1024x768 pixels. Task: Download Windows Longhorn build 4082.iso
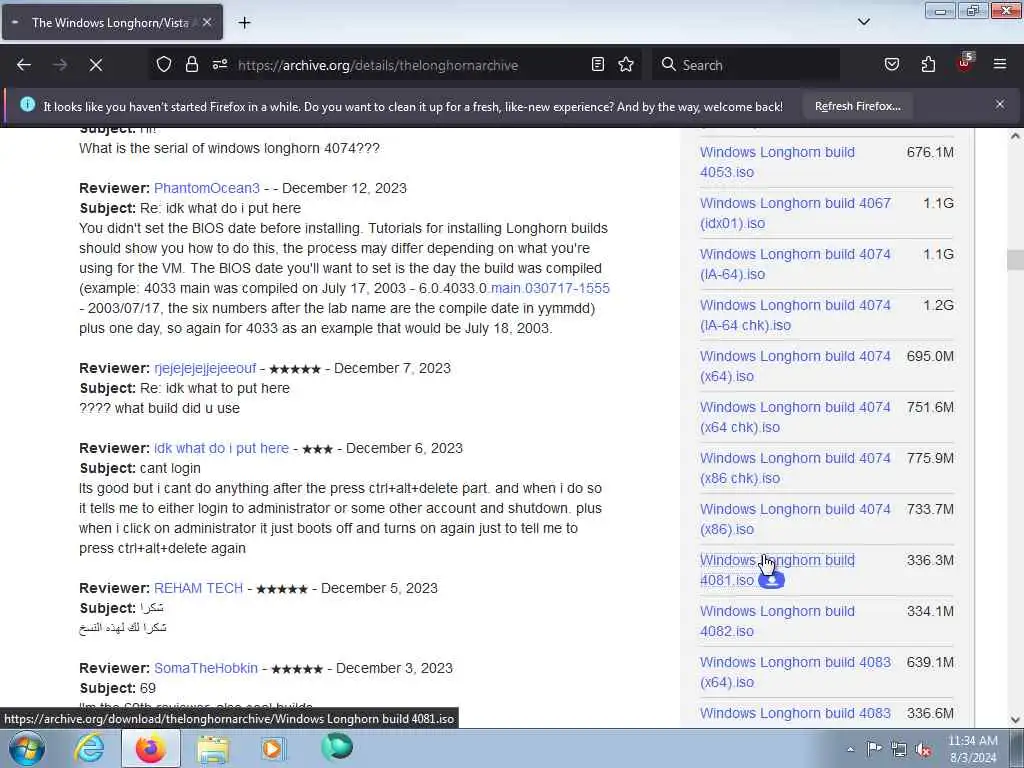point(777,620)
